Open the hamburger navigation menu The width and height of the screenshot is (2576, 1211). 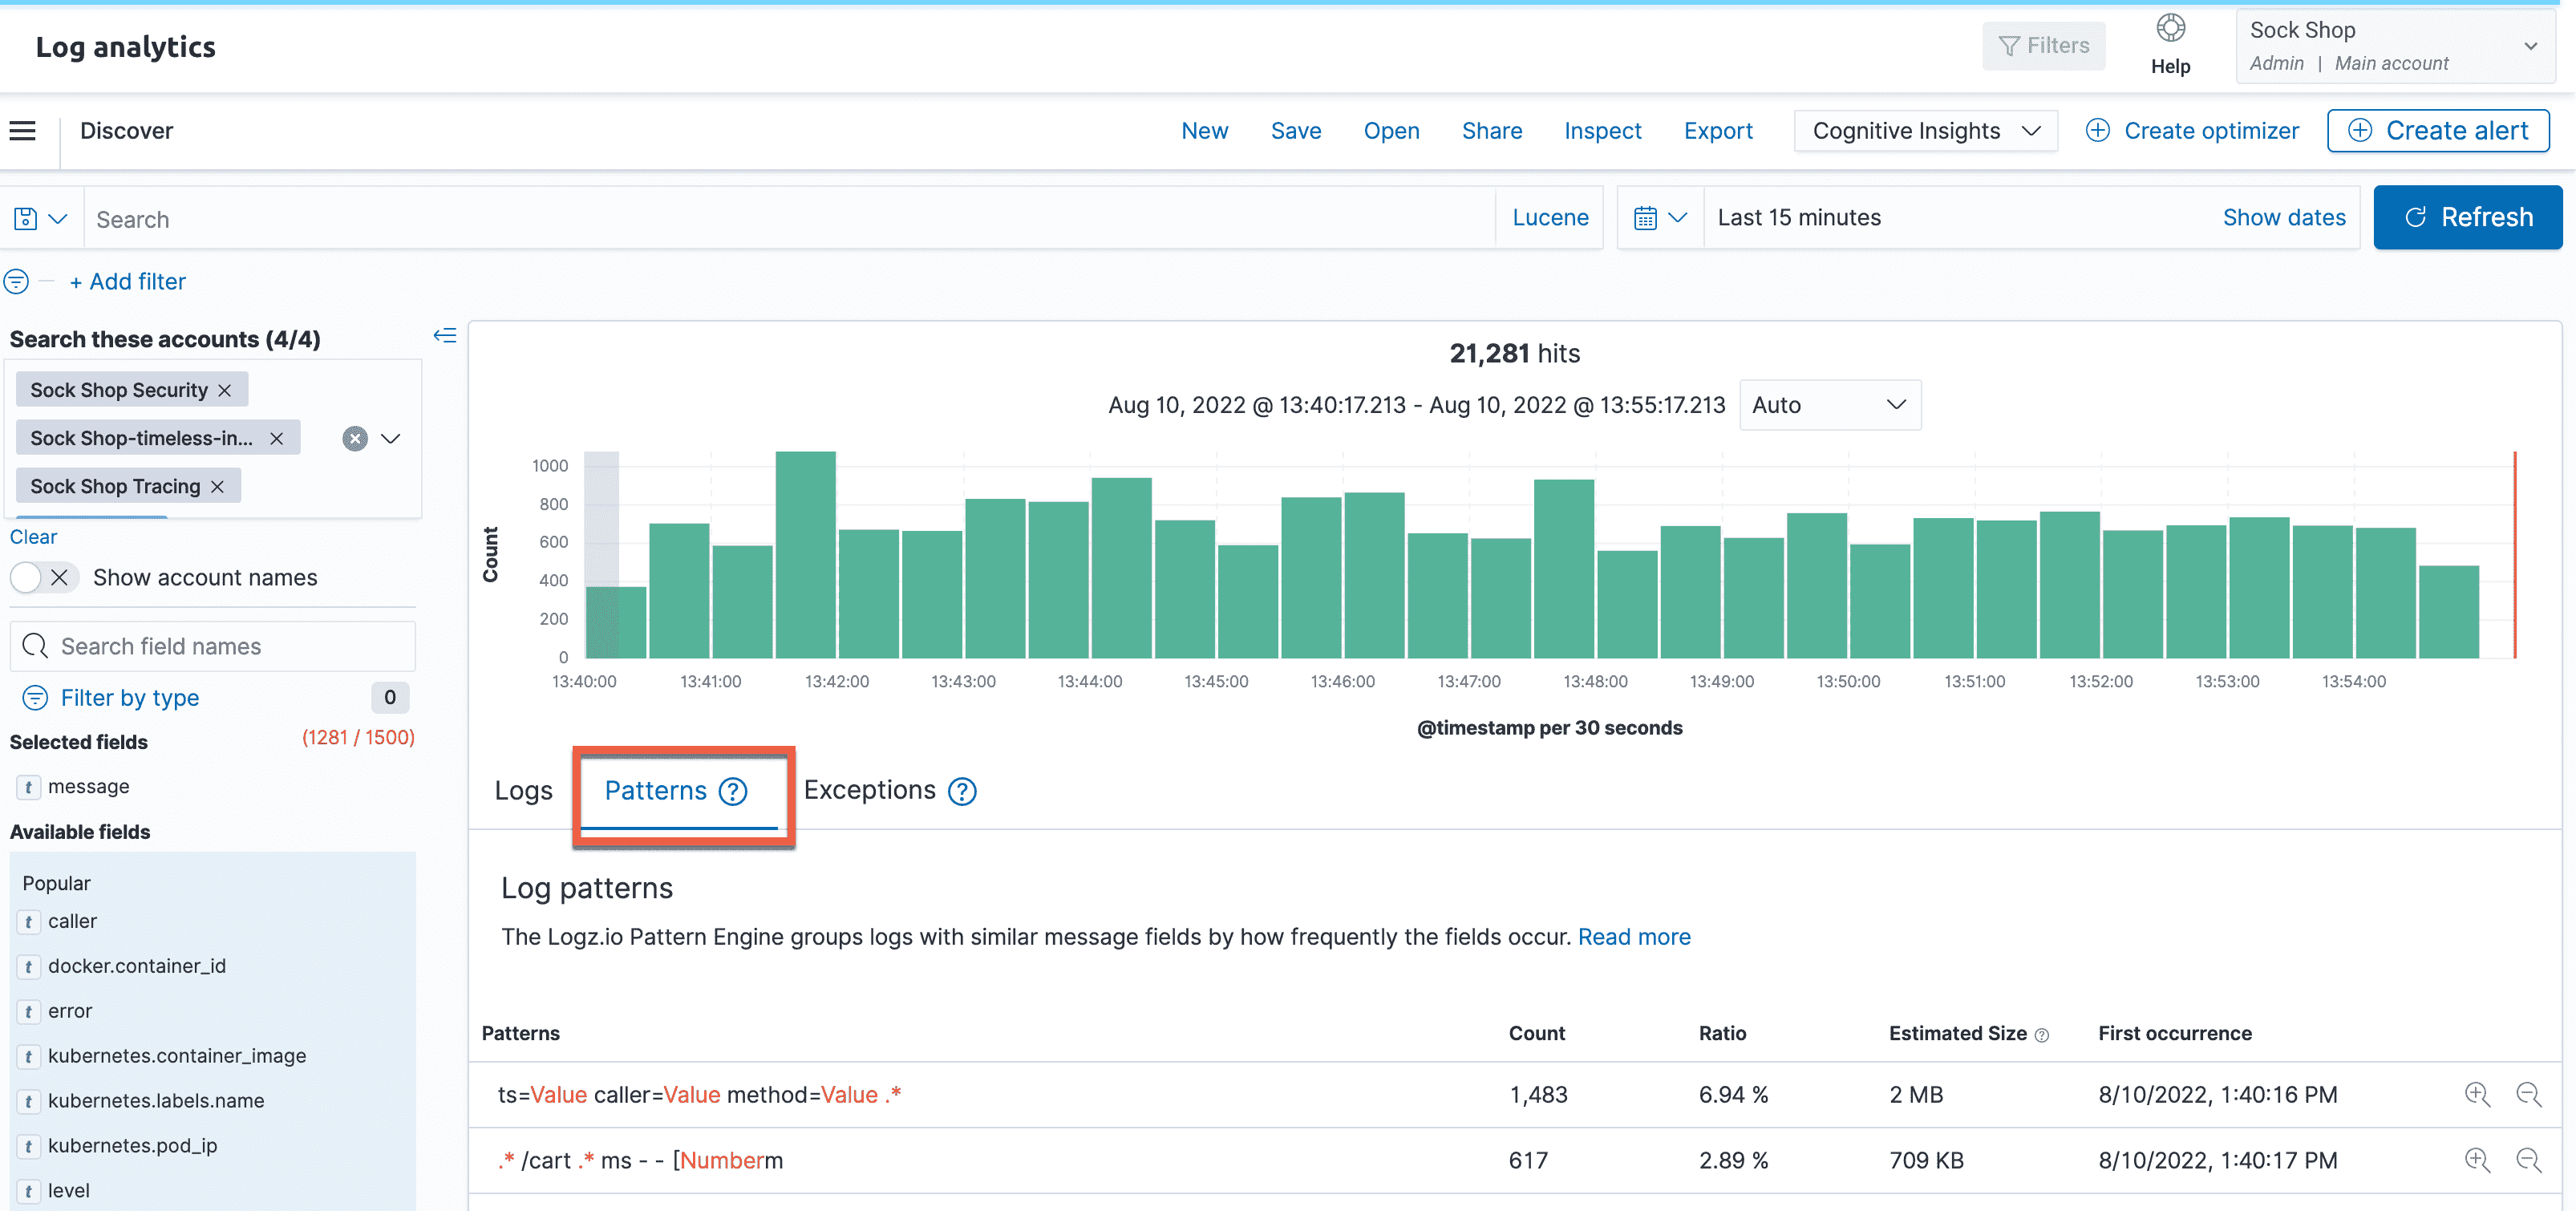pos(22,131)
